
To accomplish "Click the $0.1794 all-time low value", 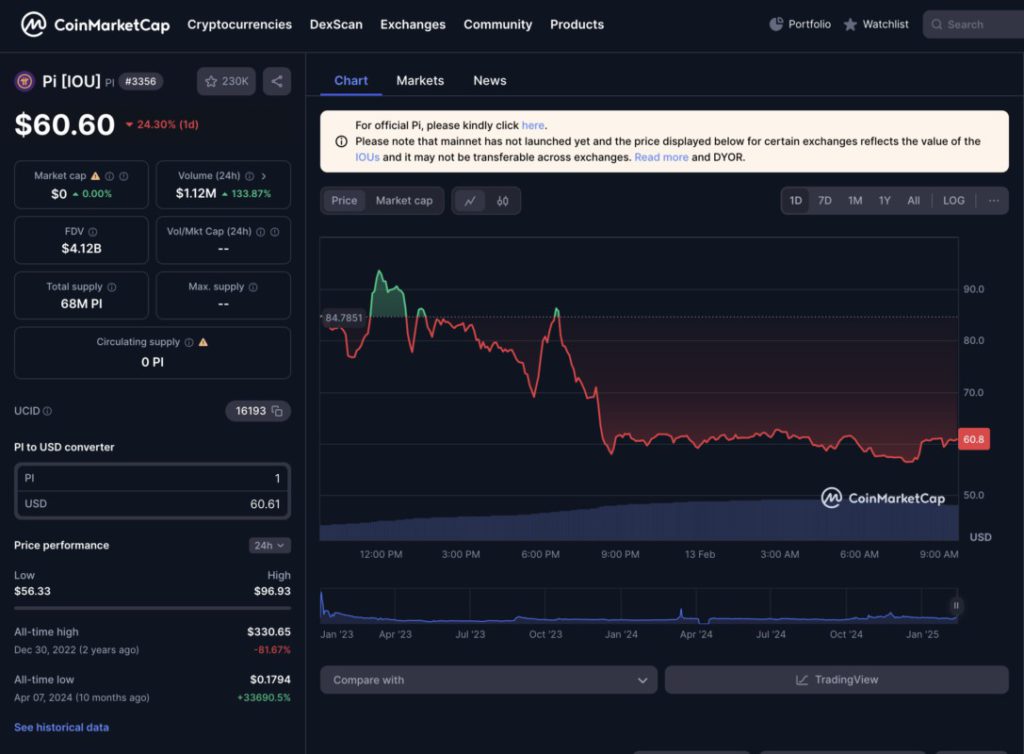I will click(270, 680).
